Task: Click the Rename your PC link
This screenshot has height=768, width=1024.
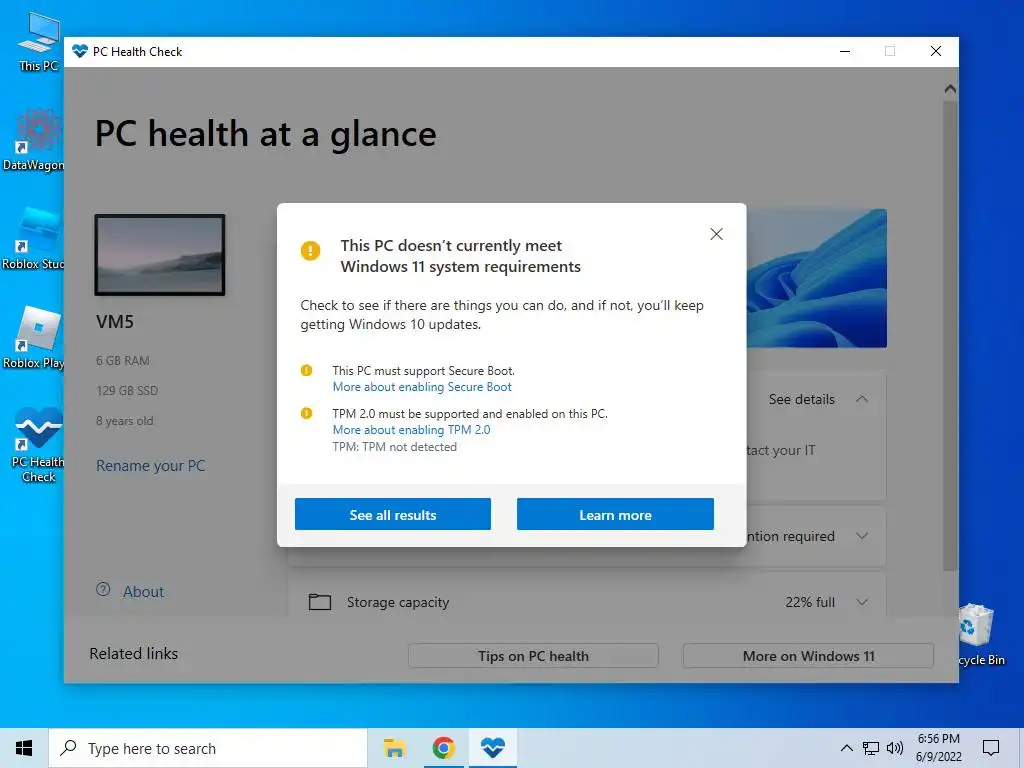Action: pos(151,466)
